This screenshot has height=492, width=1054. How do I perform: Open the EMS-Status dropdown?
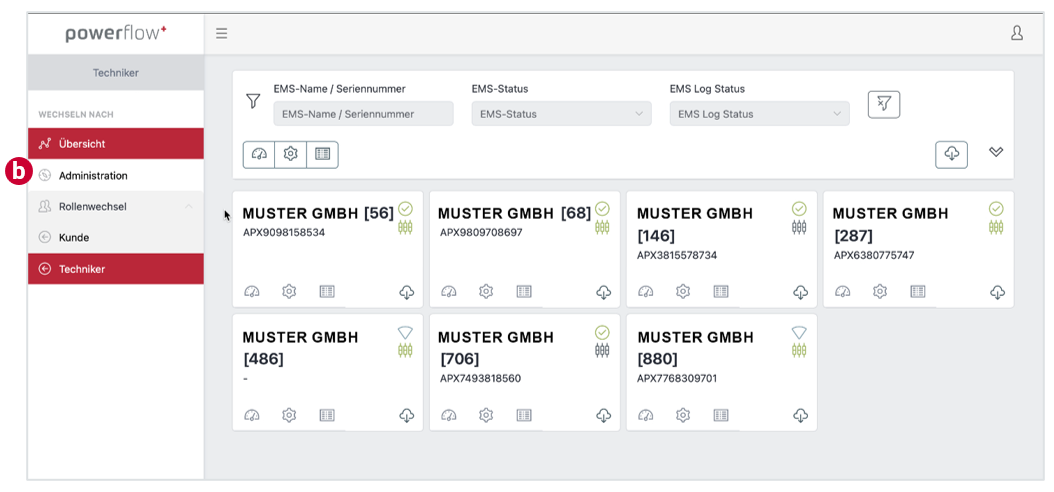561,114
